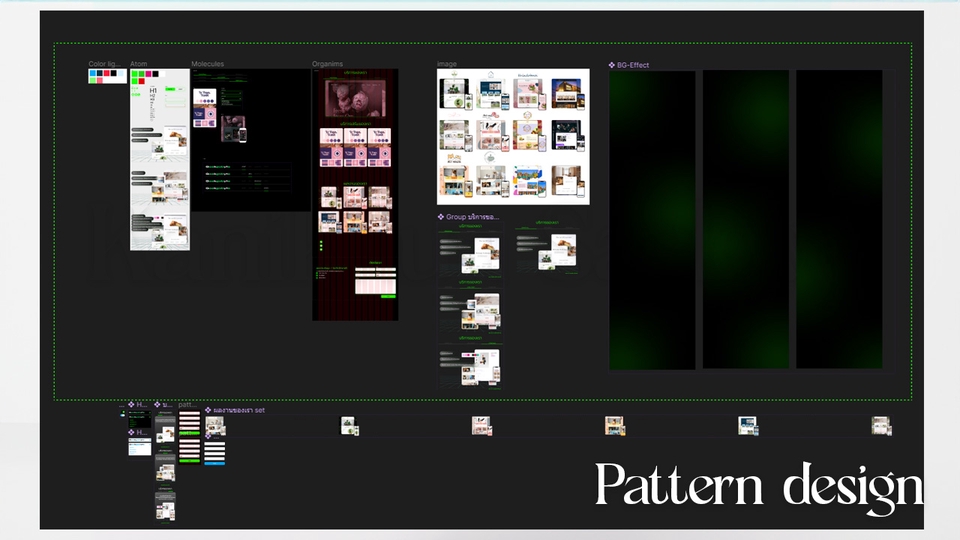Select the dark building mockup in image frame

tap(568, 93)
